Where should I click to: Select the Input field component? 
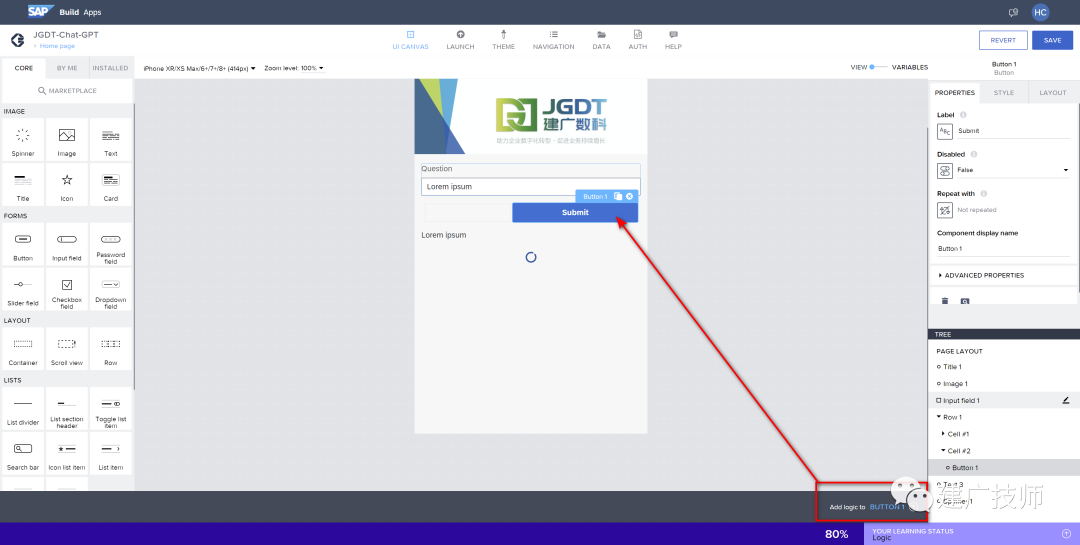point(67,245)
